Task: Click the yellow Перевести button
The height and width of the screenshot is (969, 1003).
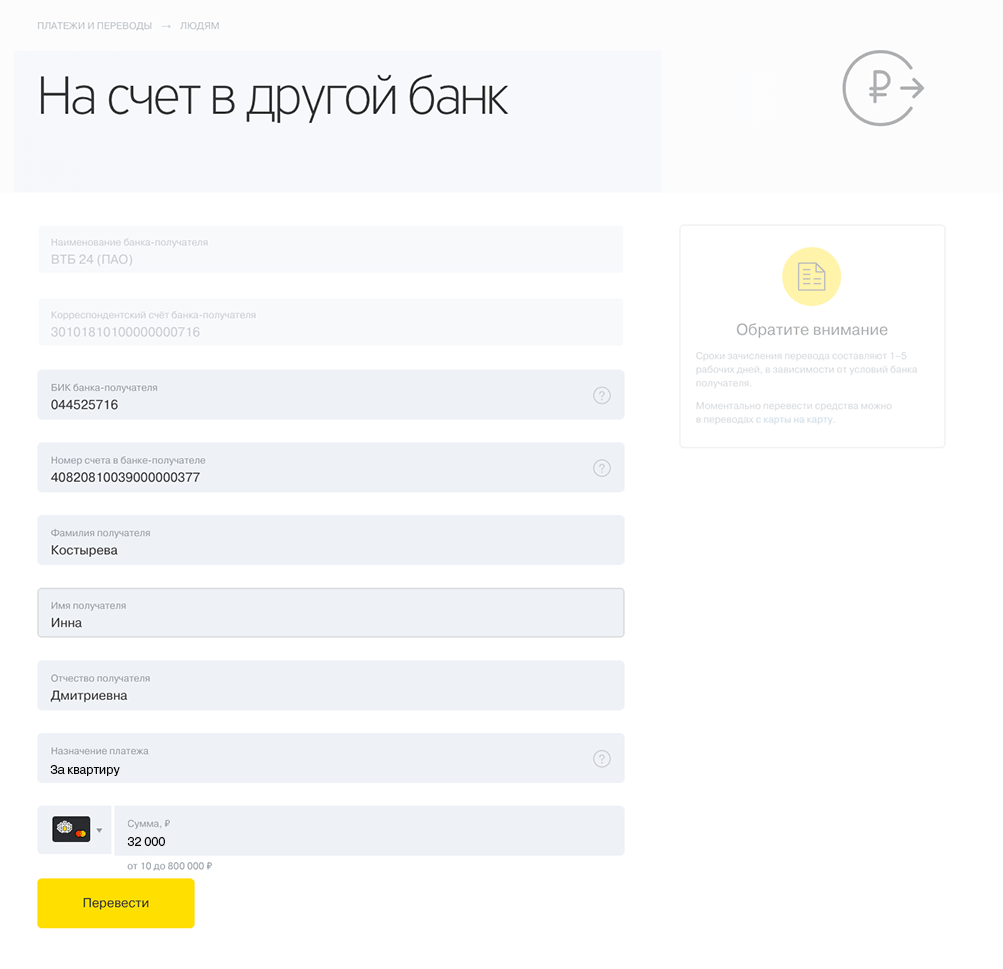Action: tap(116, 903)
